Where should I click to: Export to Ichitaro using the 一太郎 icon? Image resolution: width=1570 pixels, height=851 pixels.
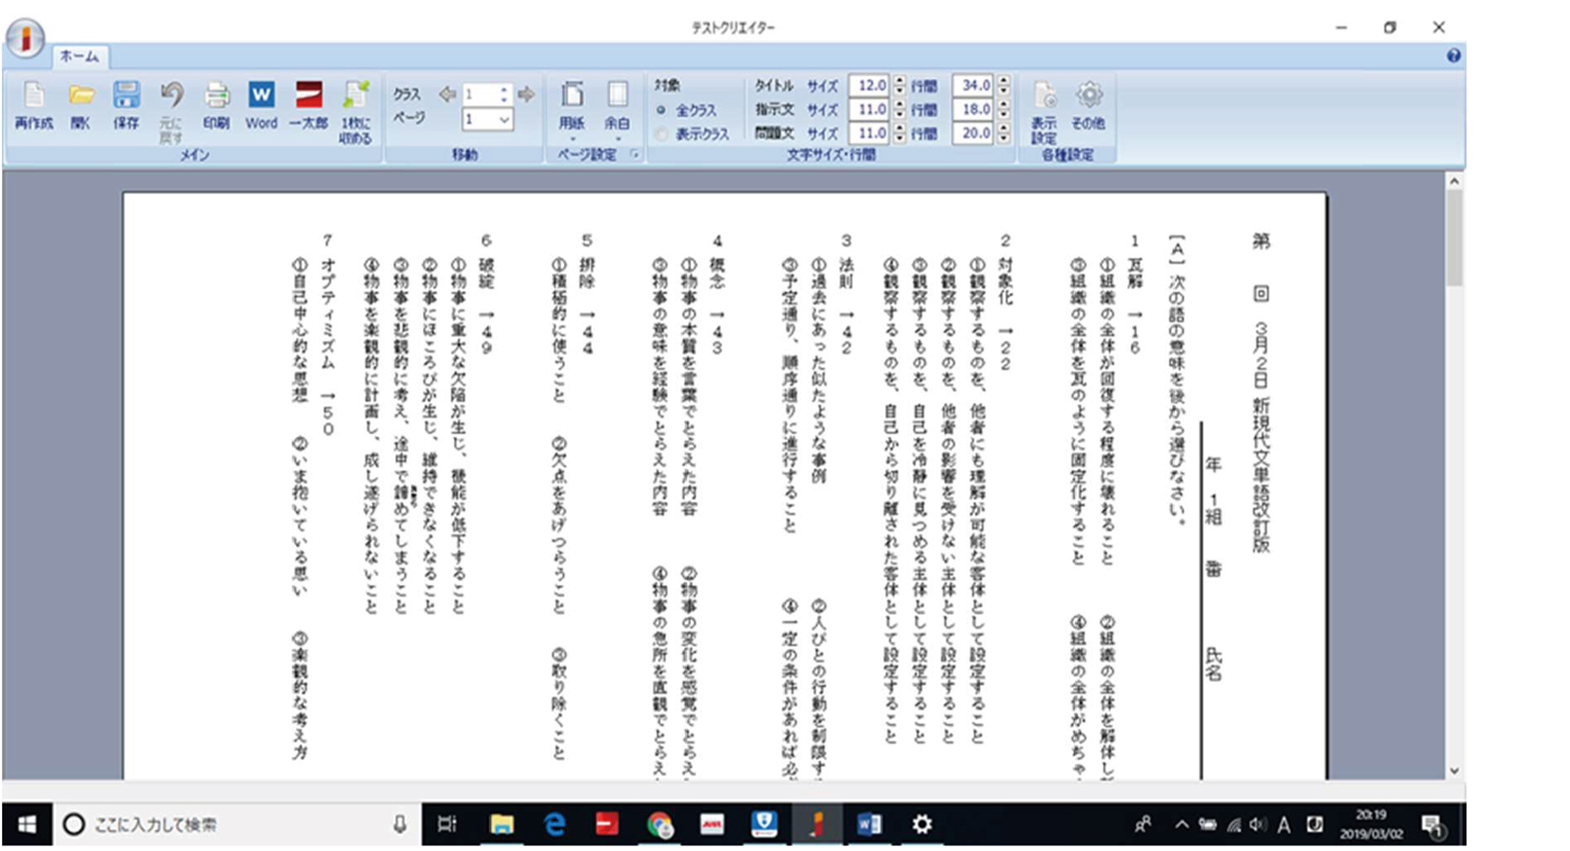308,105
